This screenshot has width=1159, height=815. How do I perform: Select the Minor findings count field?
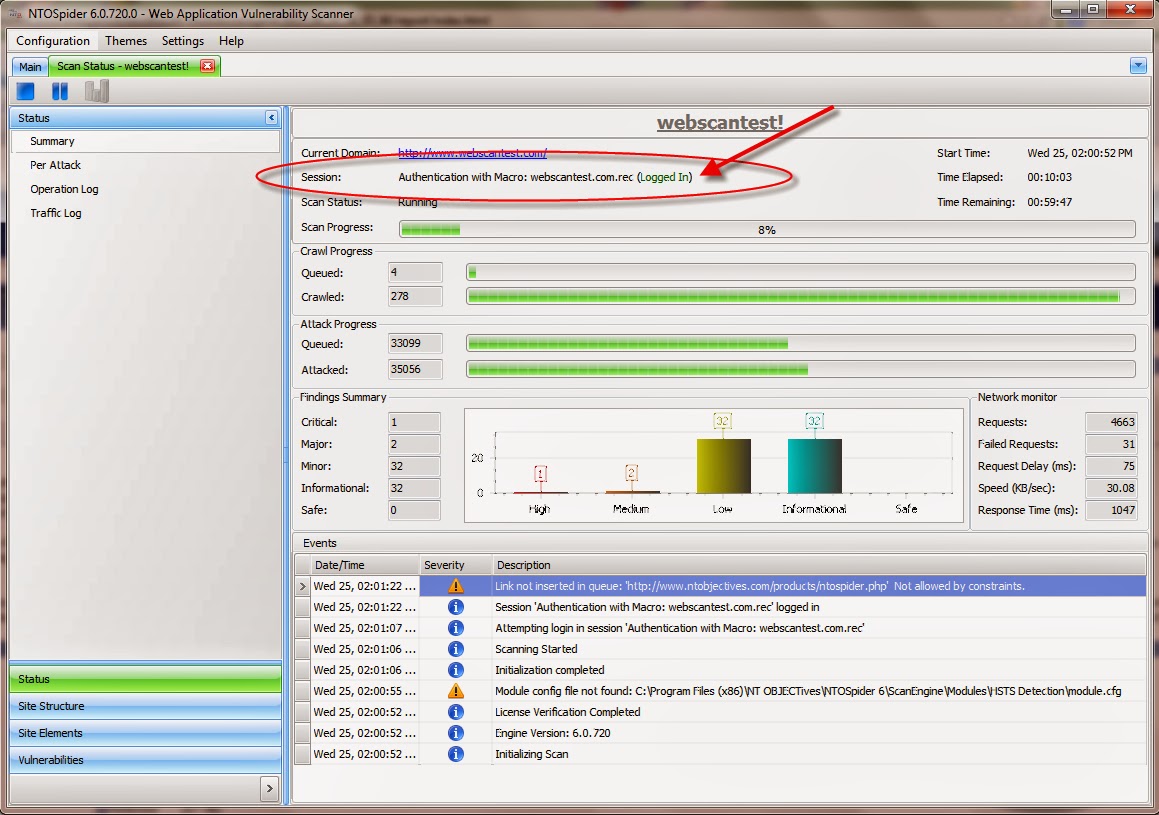click(x=414, y=466)
